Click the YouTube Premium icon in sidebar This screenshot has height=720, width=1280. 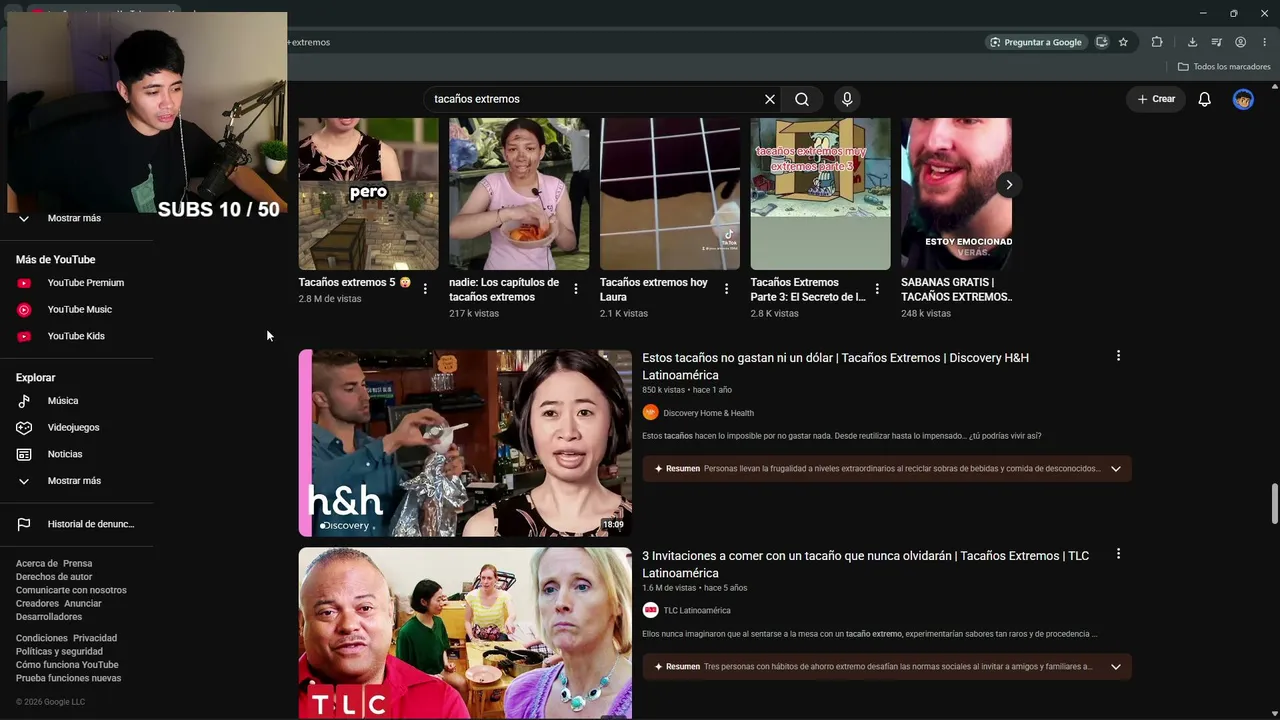(x=24, y=283)
